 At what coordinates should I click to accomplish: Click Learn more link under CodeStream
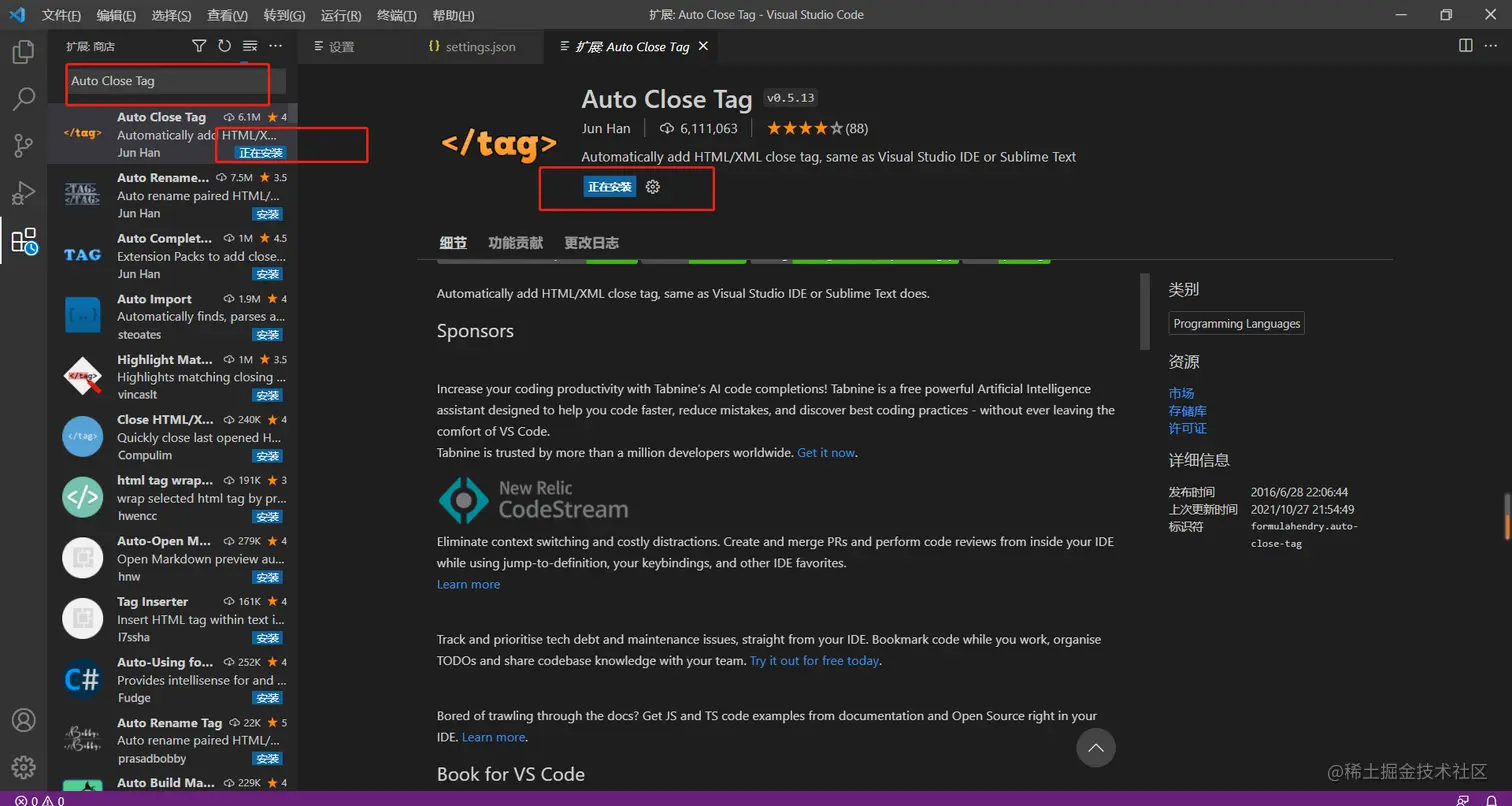(468, 584)
